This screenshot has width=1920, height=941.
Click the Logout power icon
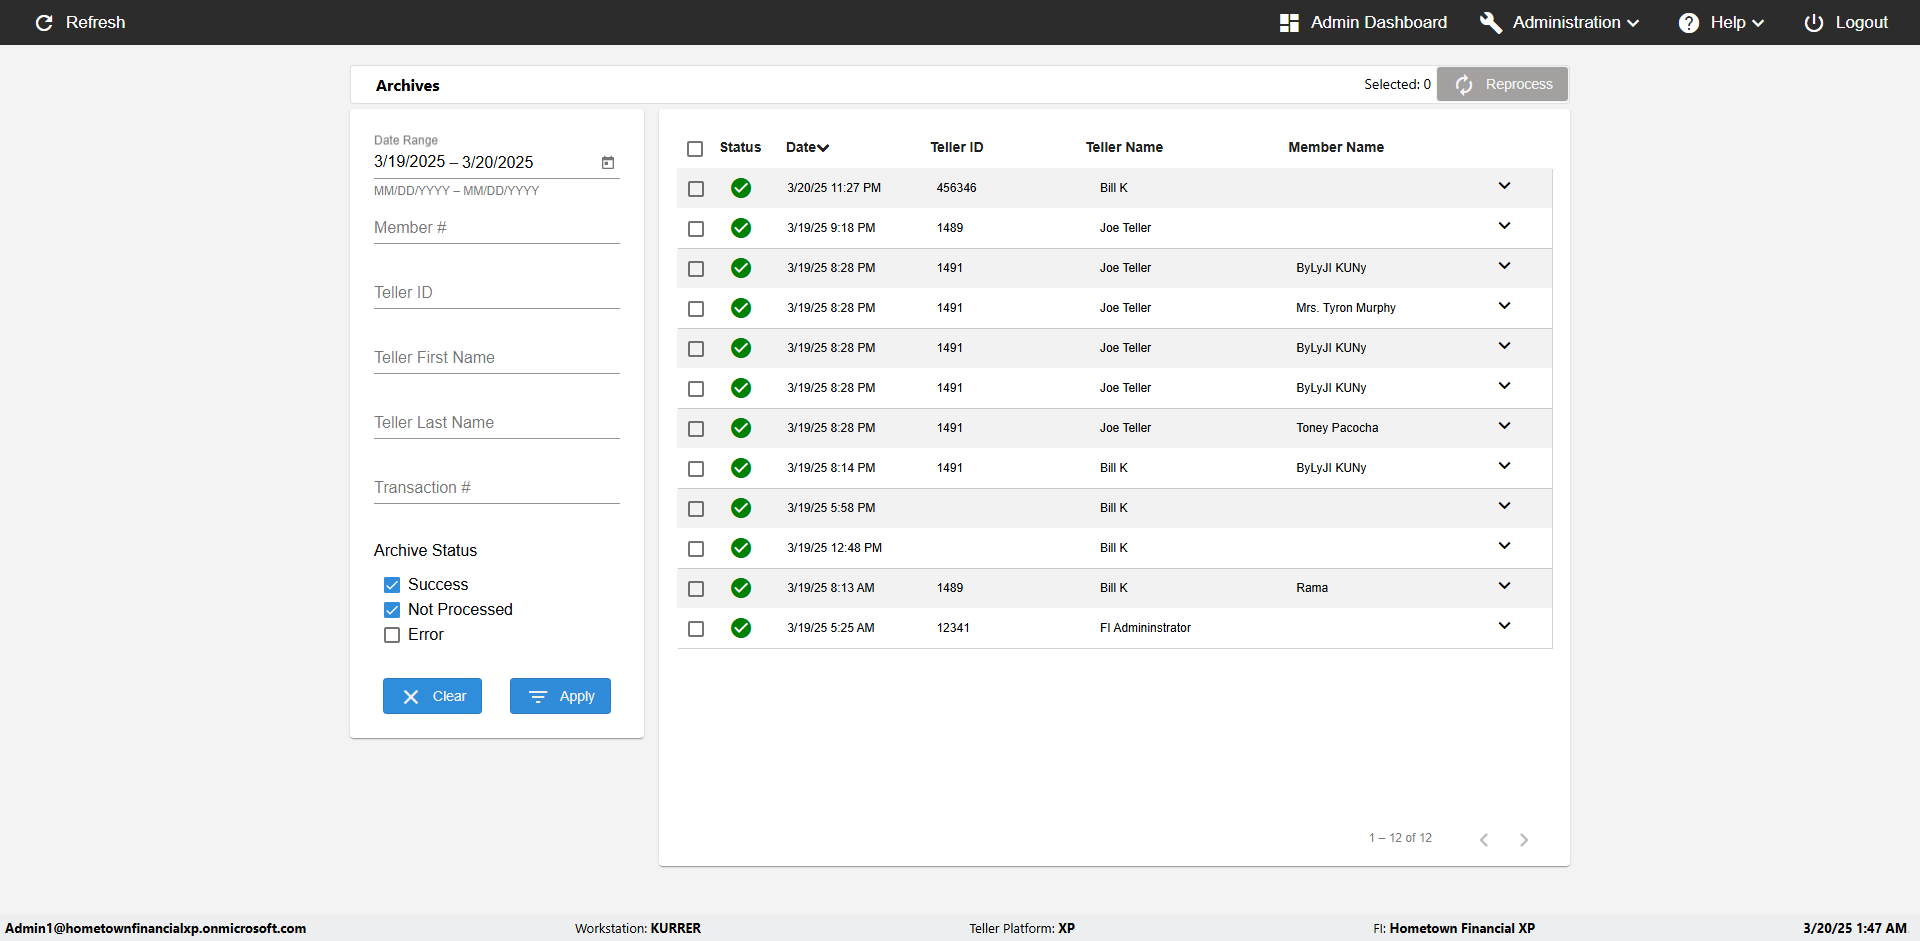[x=1813, y=23]
